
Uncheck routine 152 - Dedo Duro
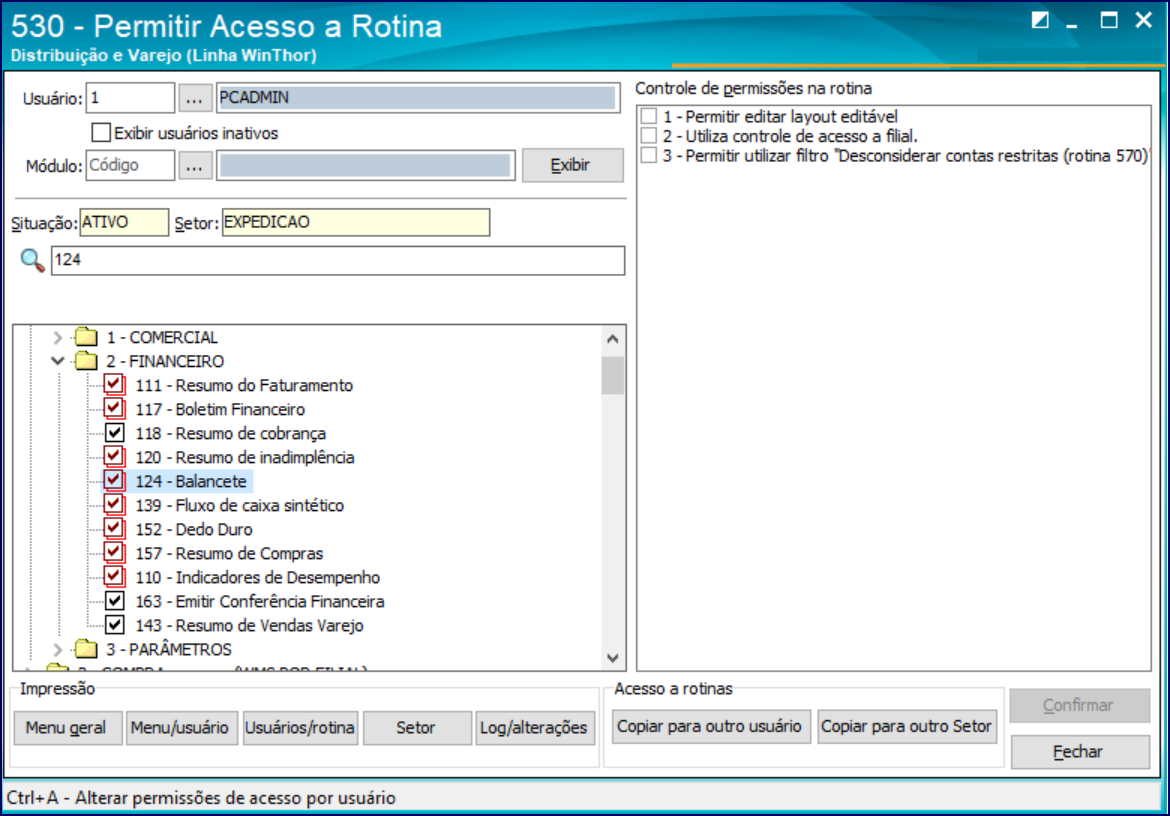[114, 529]
